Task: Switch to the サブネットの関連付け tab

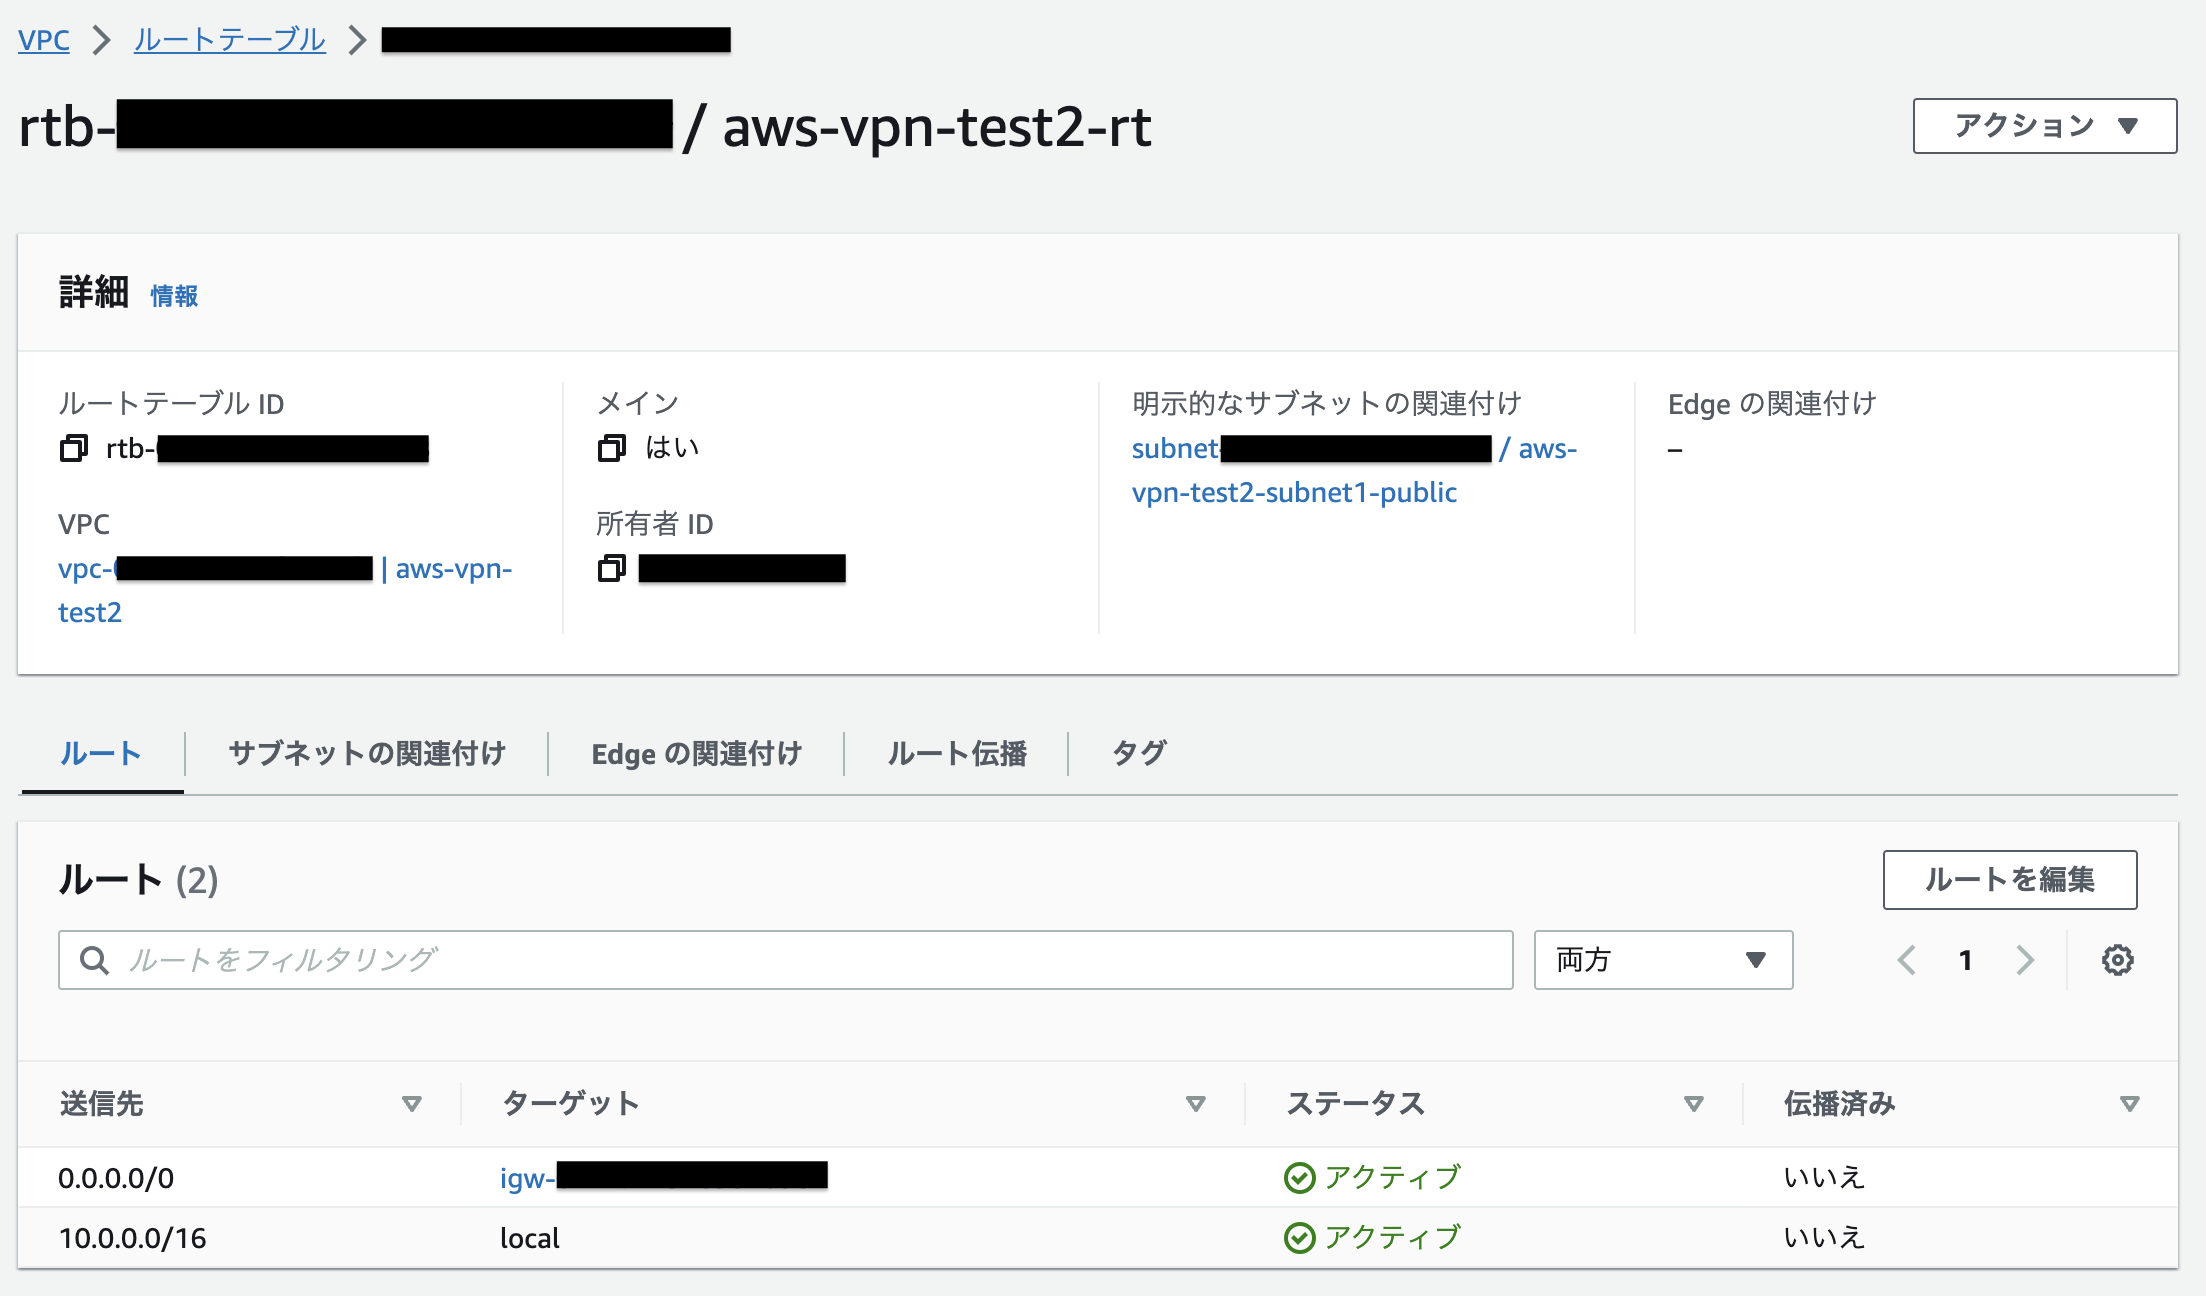Action: coord(368,754)
